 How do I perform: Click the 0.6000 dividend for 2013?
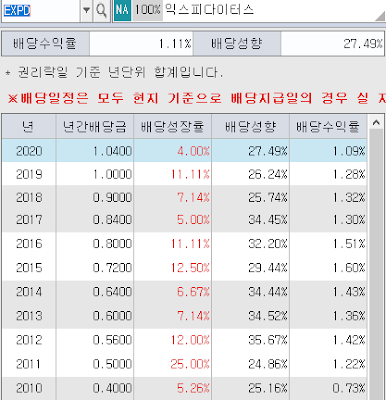pyautogui.click(x=95, y=316)
